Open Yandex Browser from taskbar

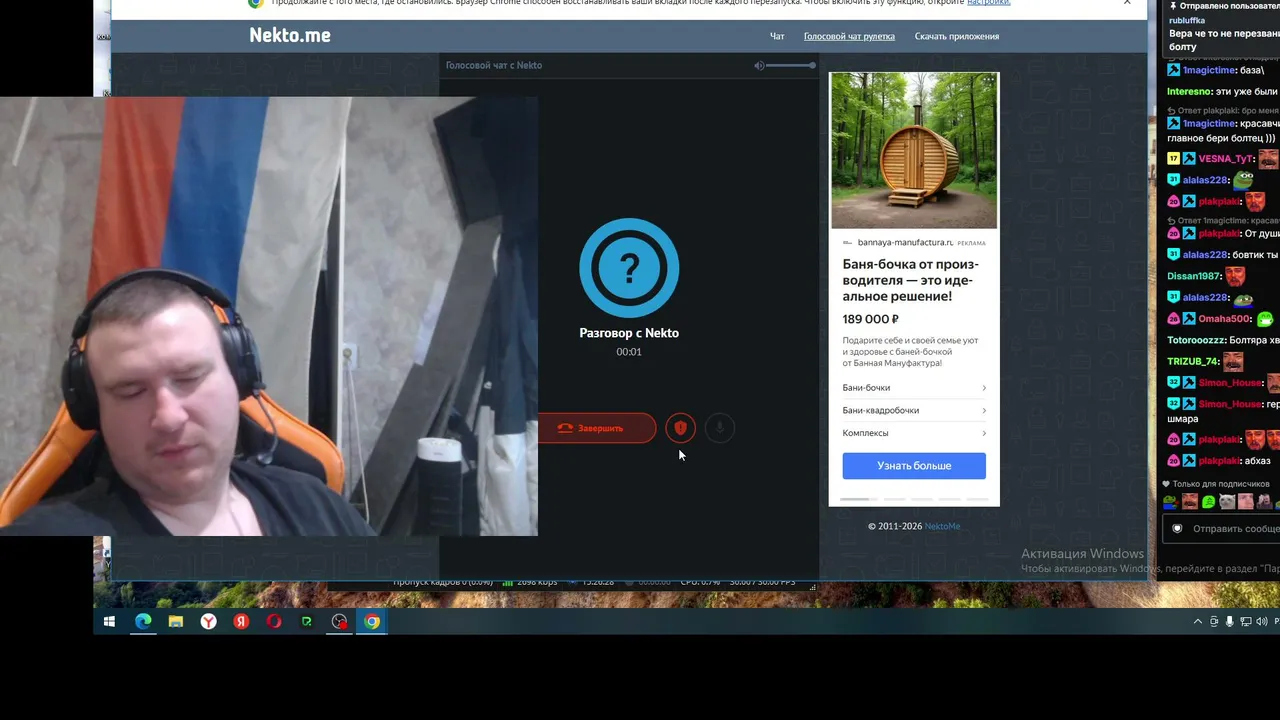208,621
